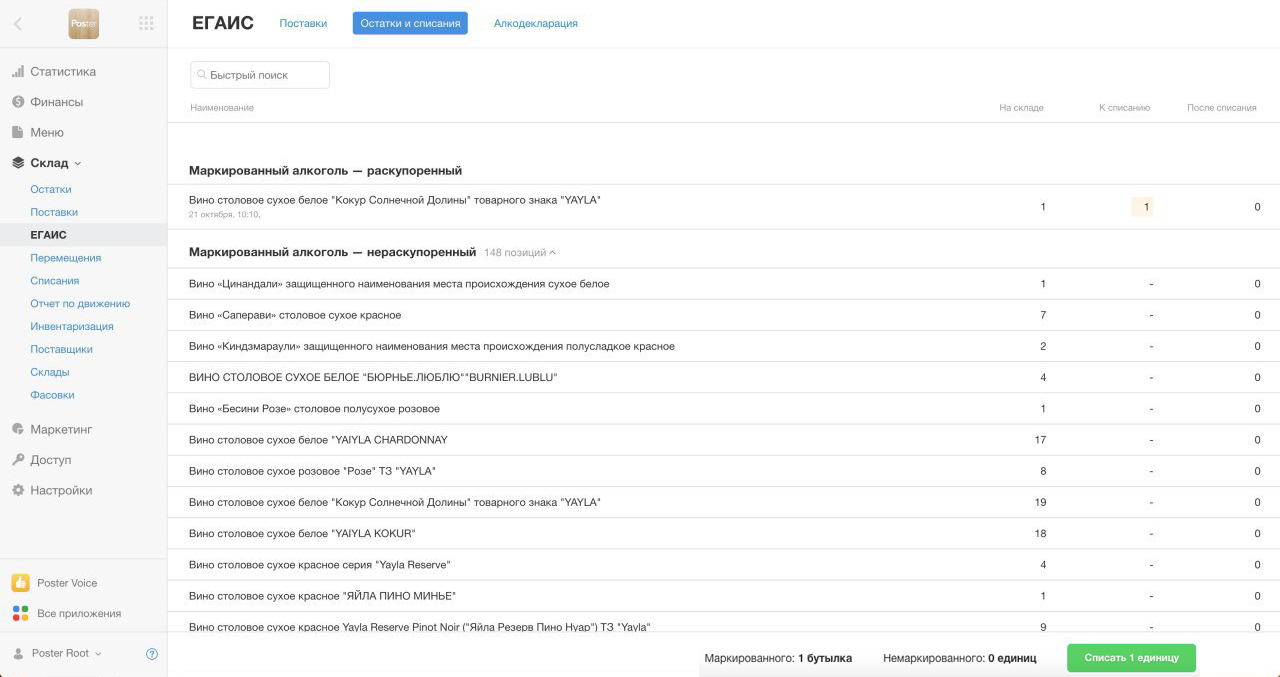Click the Маркетинг pie icon

point(18,429)
